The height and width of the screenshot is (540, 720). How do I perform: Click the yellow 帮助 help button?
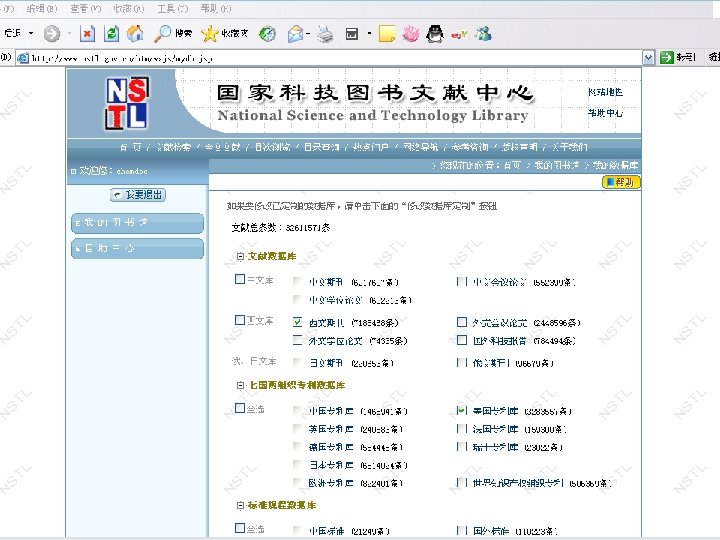coord(621,182)
